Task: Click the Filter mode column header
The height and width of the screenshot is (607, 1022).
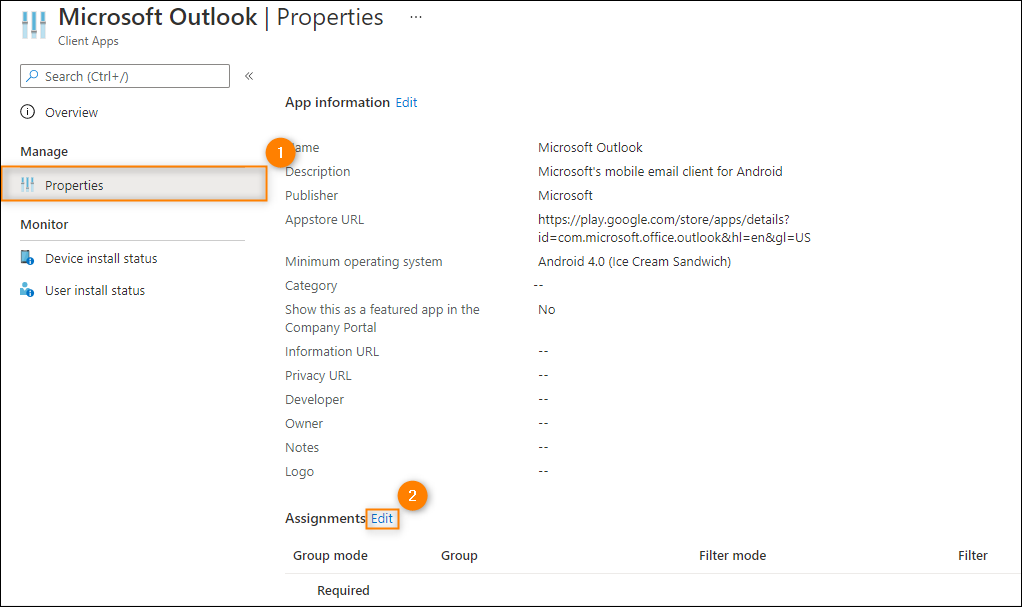Action: (733, 555)
